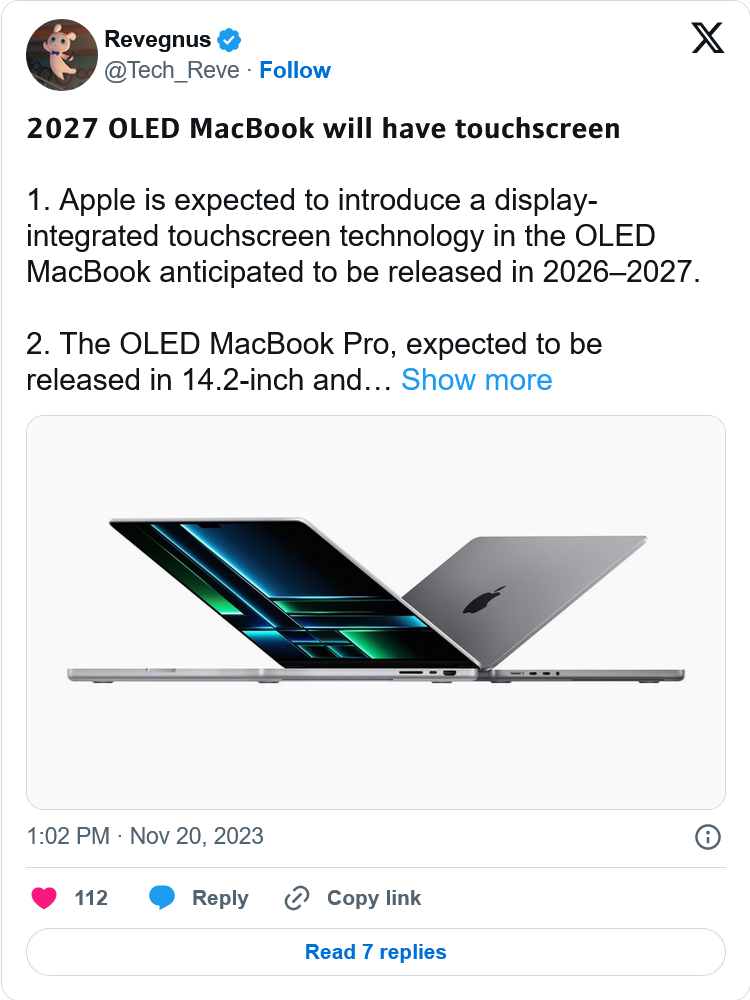Open the Read 7 replies button
The width and height of the screenshot is (750, 1000).
coord(376,952)
